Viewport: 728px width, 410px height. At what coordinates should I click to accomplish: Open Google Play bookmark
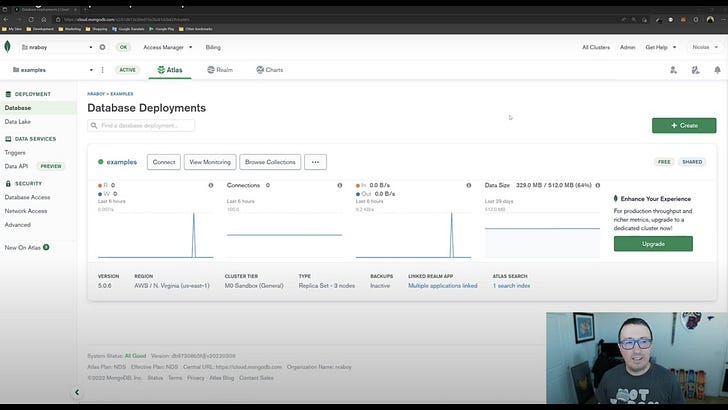pos(162,29)
